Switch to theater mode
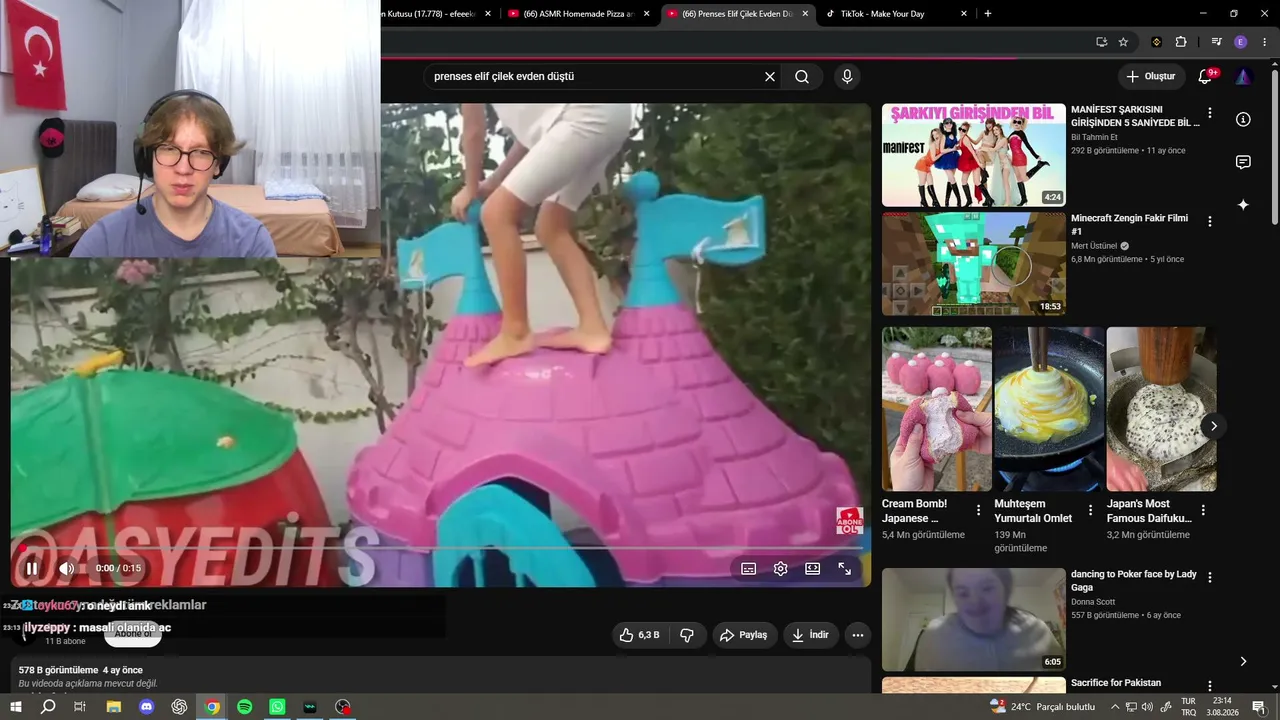 812,568
